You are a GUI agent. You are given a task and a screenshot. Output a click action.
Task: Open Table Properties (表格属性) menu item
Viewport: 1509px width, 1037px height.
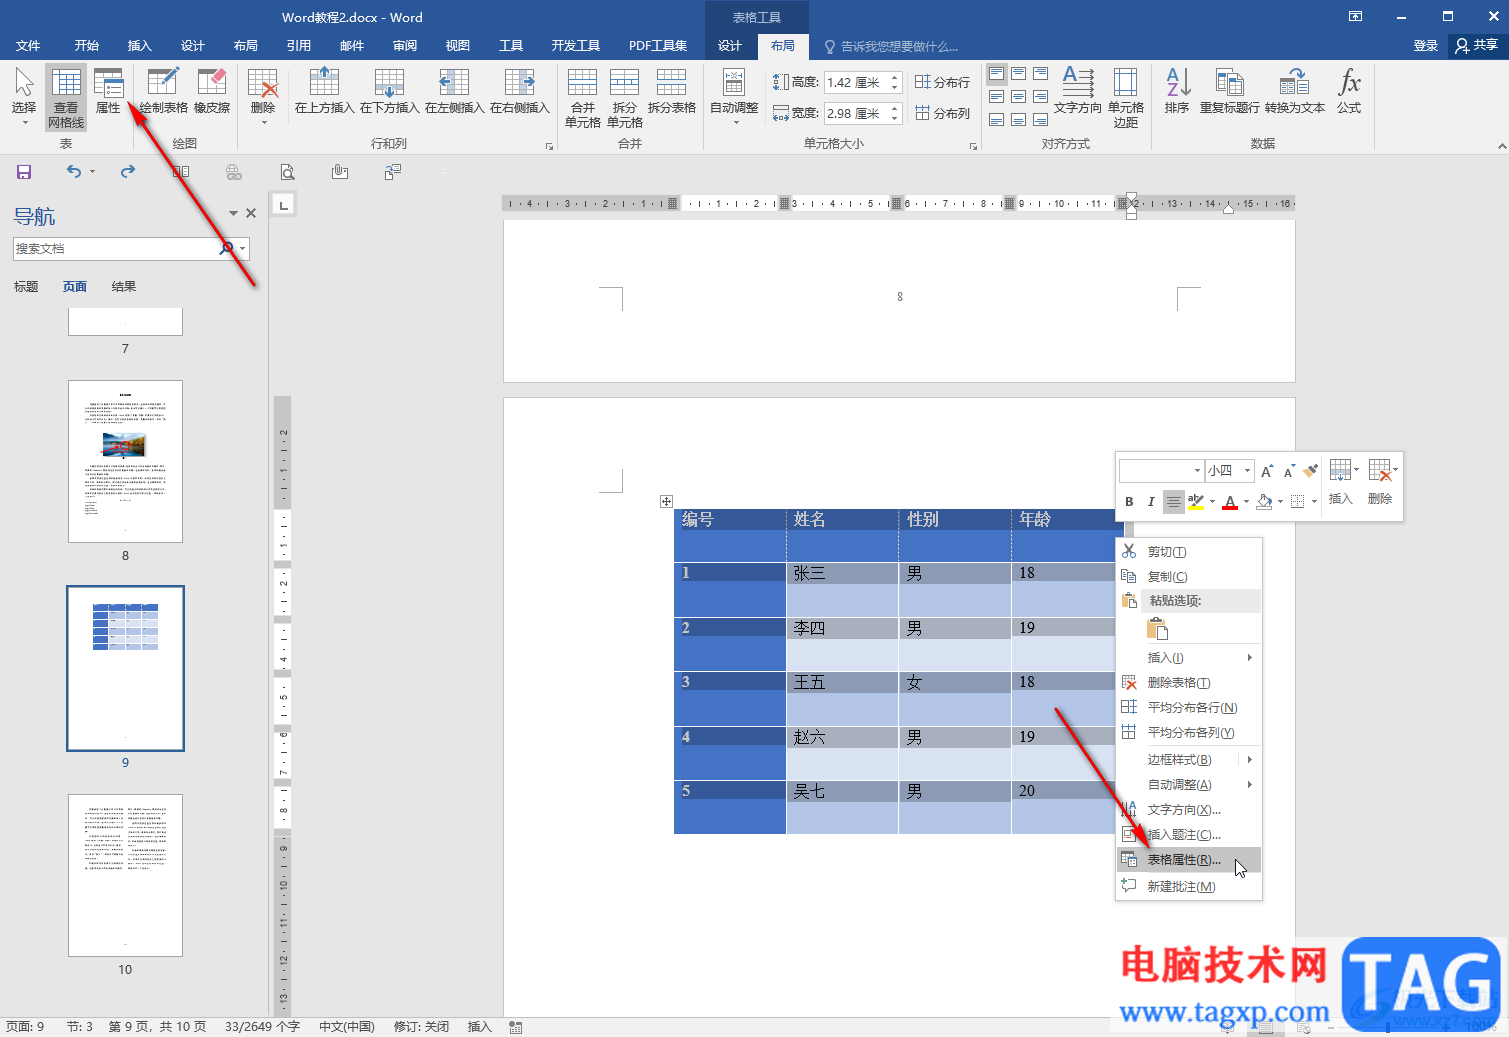[1189, 860]
